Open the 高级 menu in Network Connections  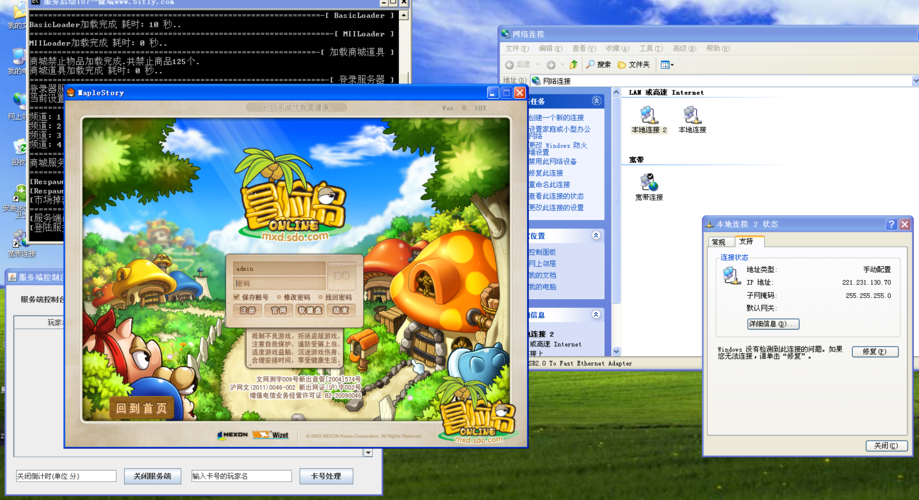coord(684,49)
